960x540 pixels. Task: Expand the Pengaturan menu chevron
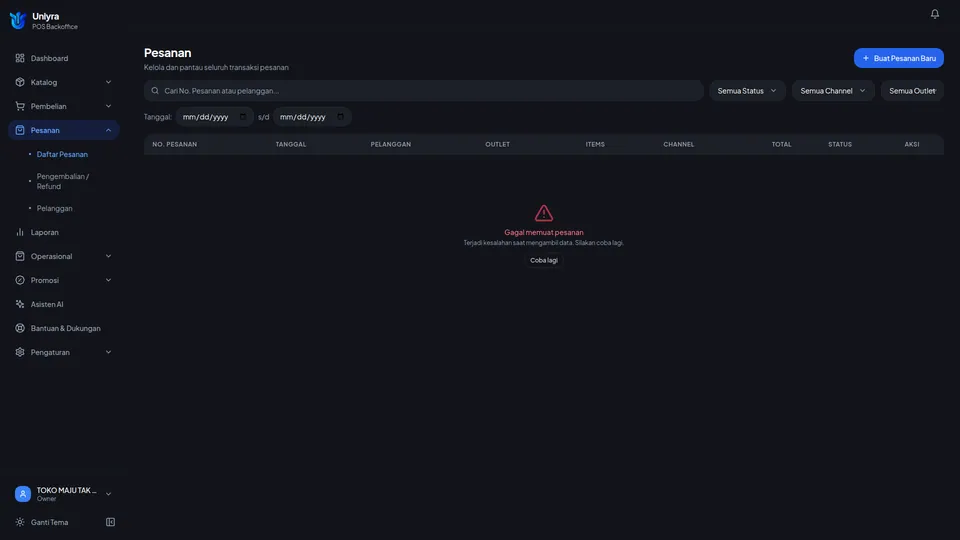point(108,352)
